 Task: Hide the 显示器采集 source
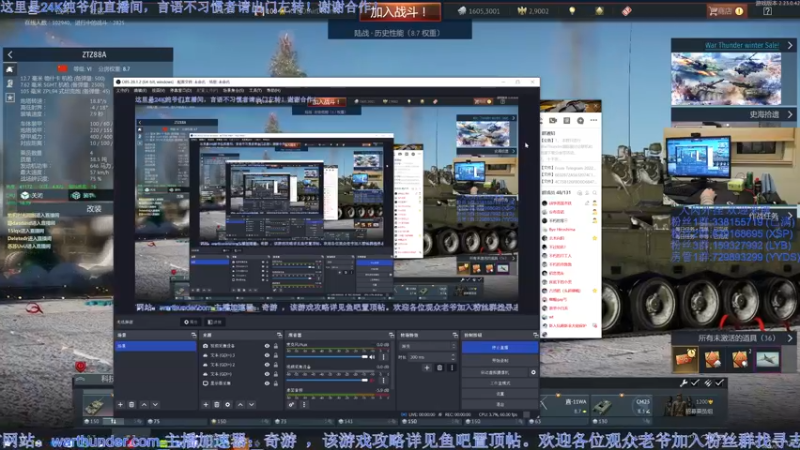(267, 383)
